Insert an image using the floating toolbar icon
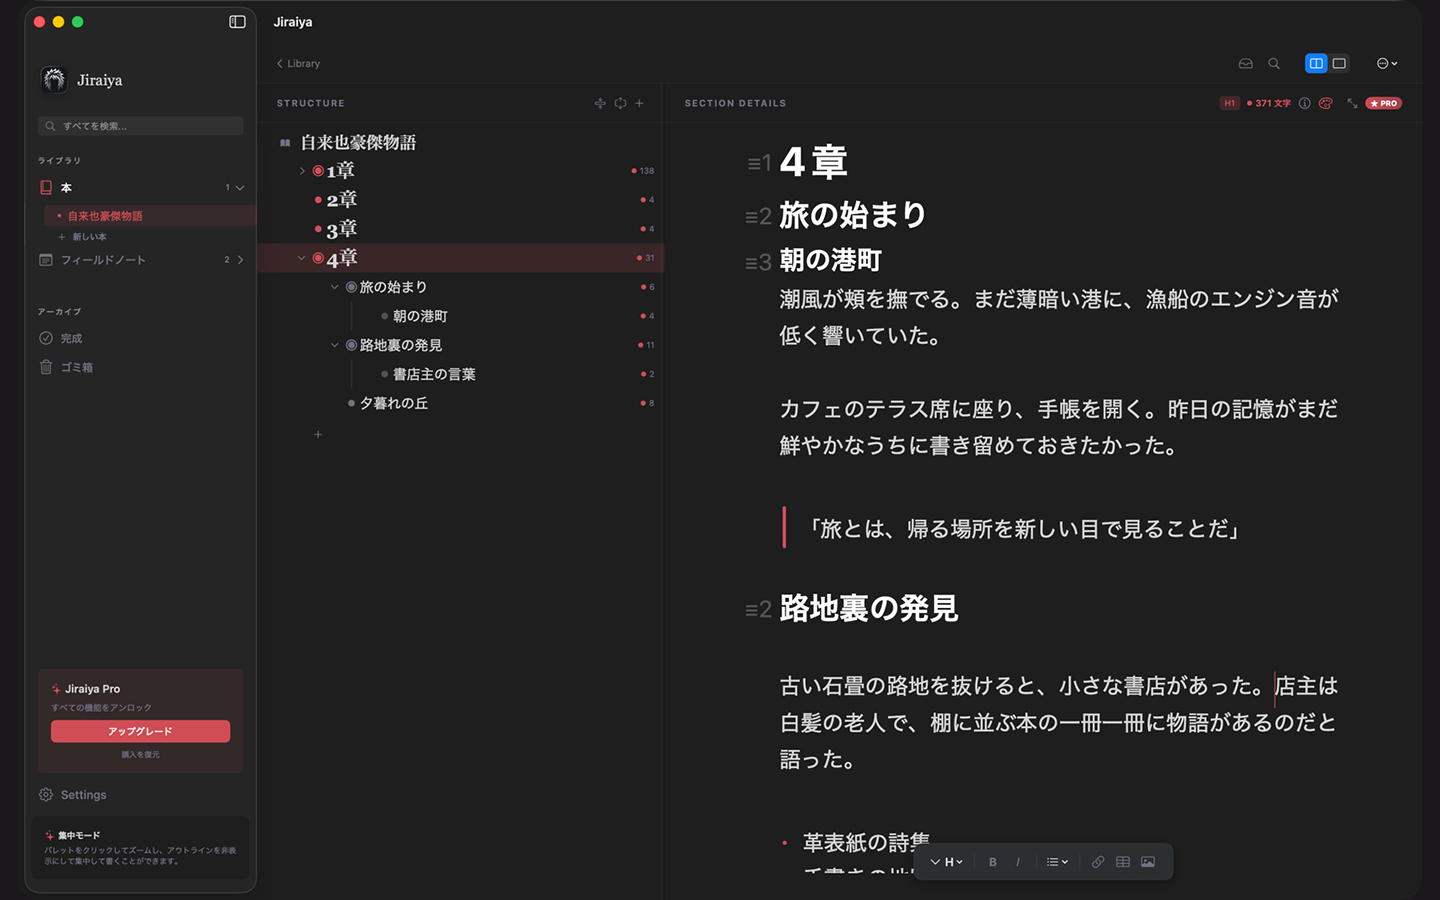This screenshot has height=900, width=1440. tap(1149, 861)
